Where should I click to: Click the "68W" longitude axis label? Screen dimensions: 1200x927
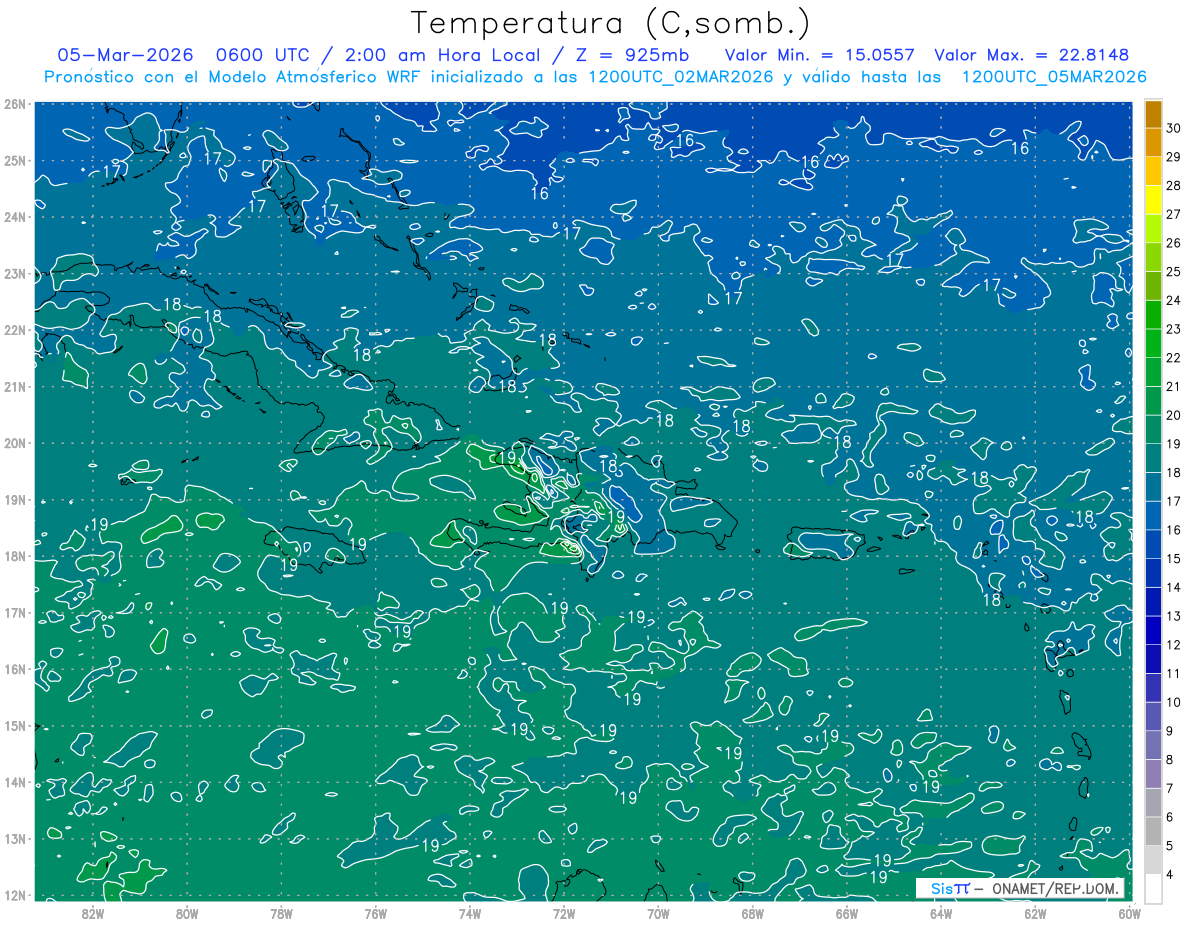[x=752, y=912]
